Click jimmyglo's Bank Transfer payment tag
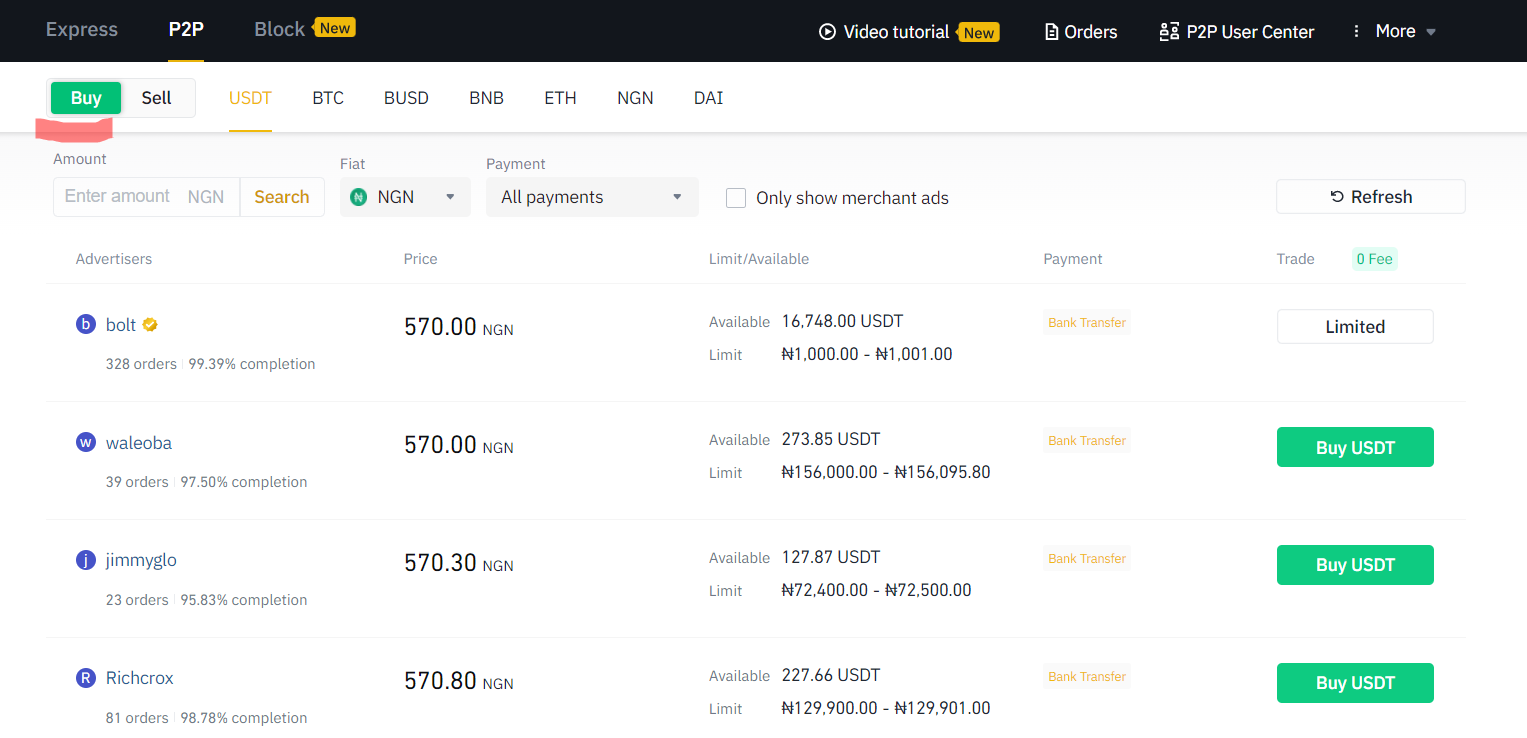 click(x=1087, y=559)
